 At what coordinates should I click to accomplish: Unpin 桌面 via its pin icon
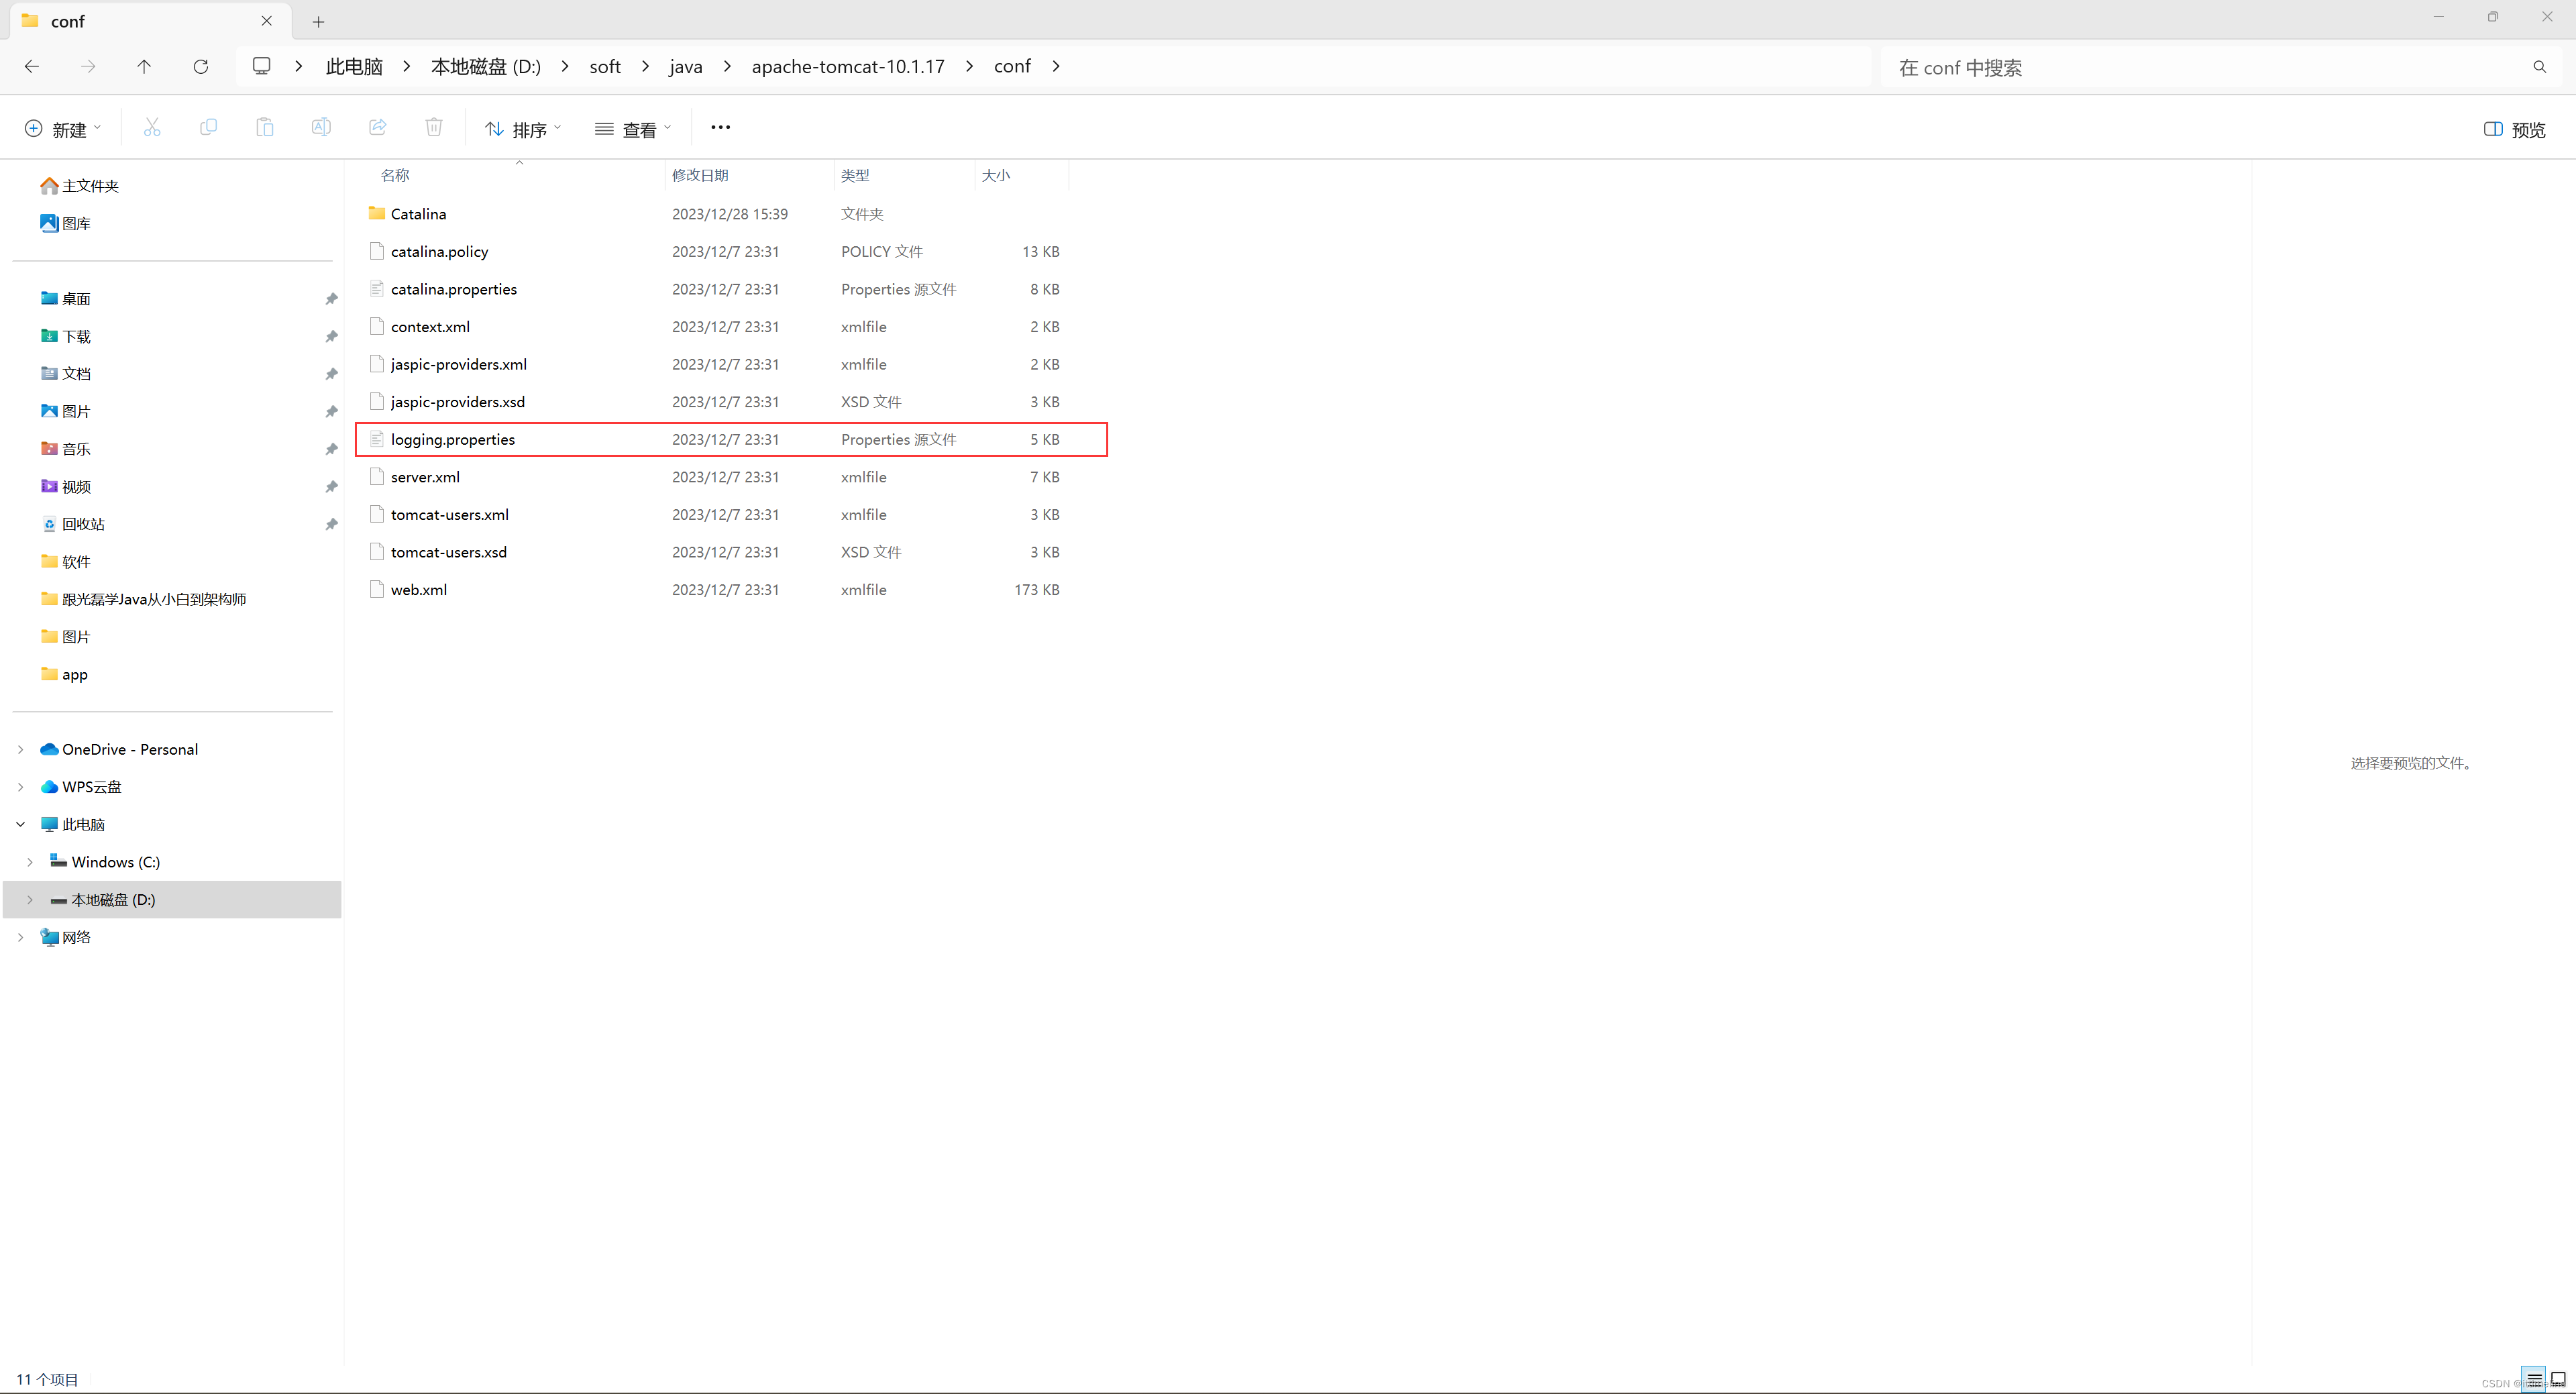tap(331, 299)
